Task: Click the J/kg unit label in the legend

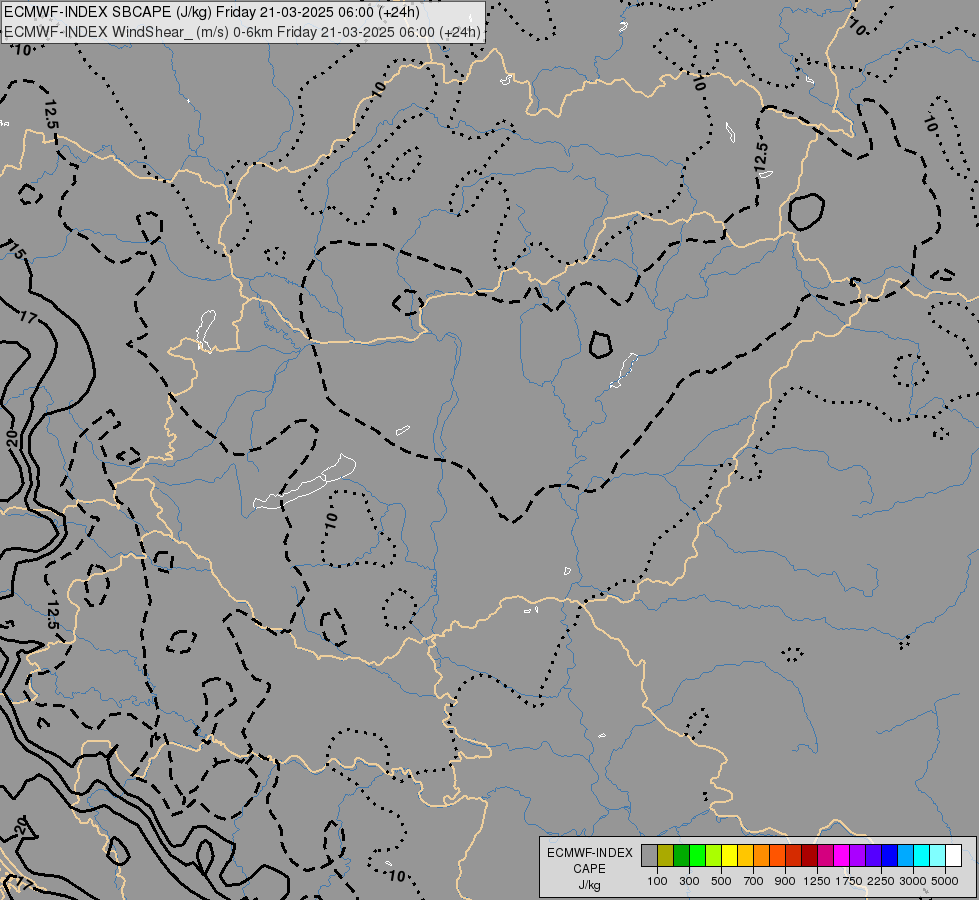Action: tap(589, 885)
